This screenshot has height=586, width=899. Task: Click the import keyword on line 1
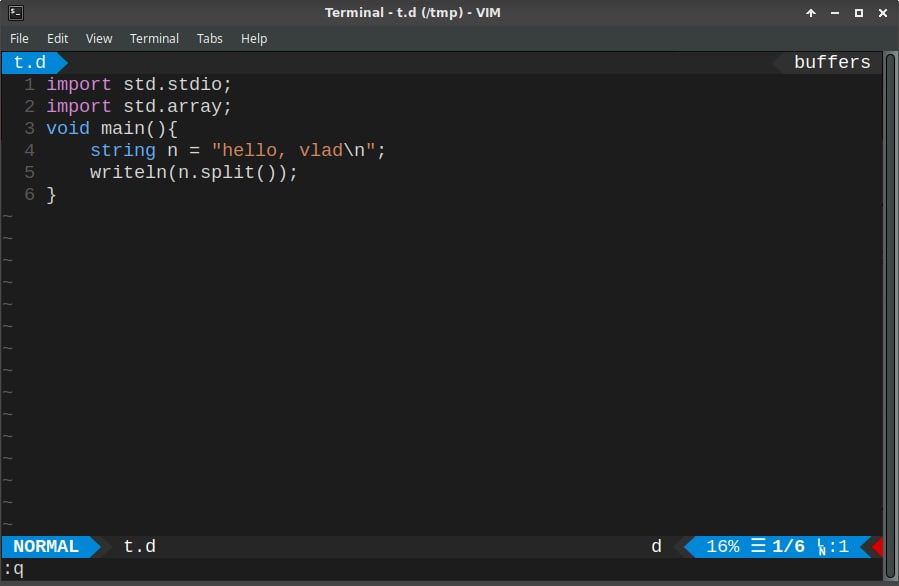click(x=79, y=84)
